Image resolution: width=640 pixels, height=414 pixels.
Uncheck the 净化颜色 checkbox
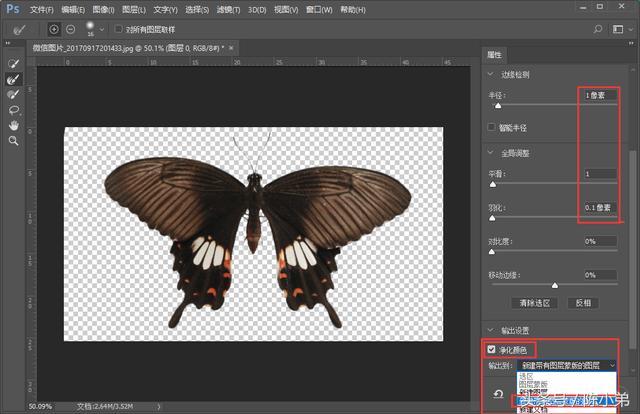[491, 349]
